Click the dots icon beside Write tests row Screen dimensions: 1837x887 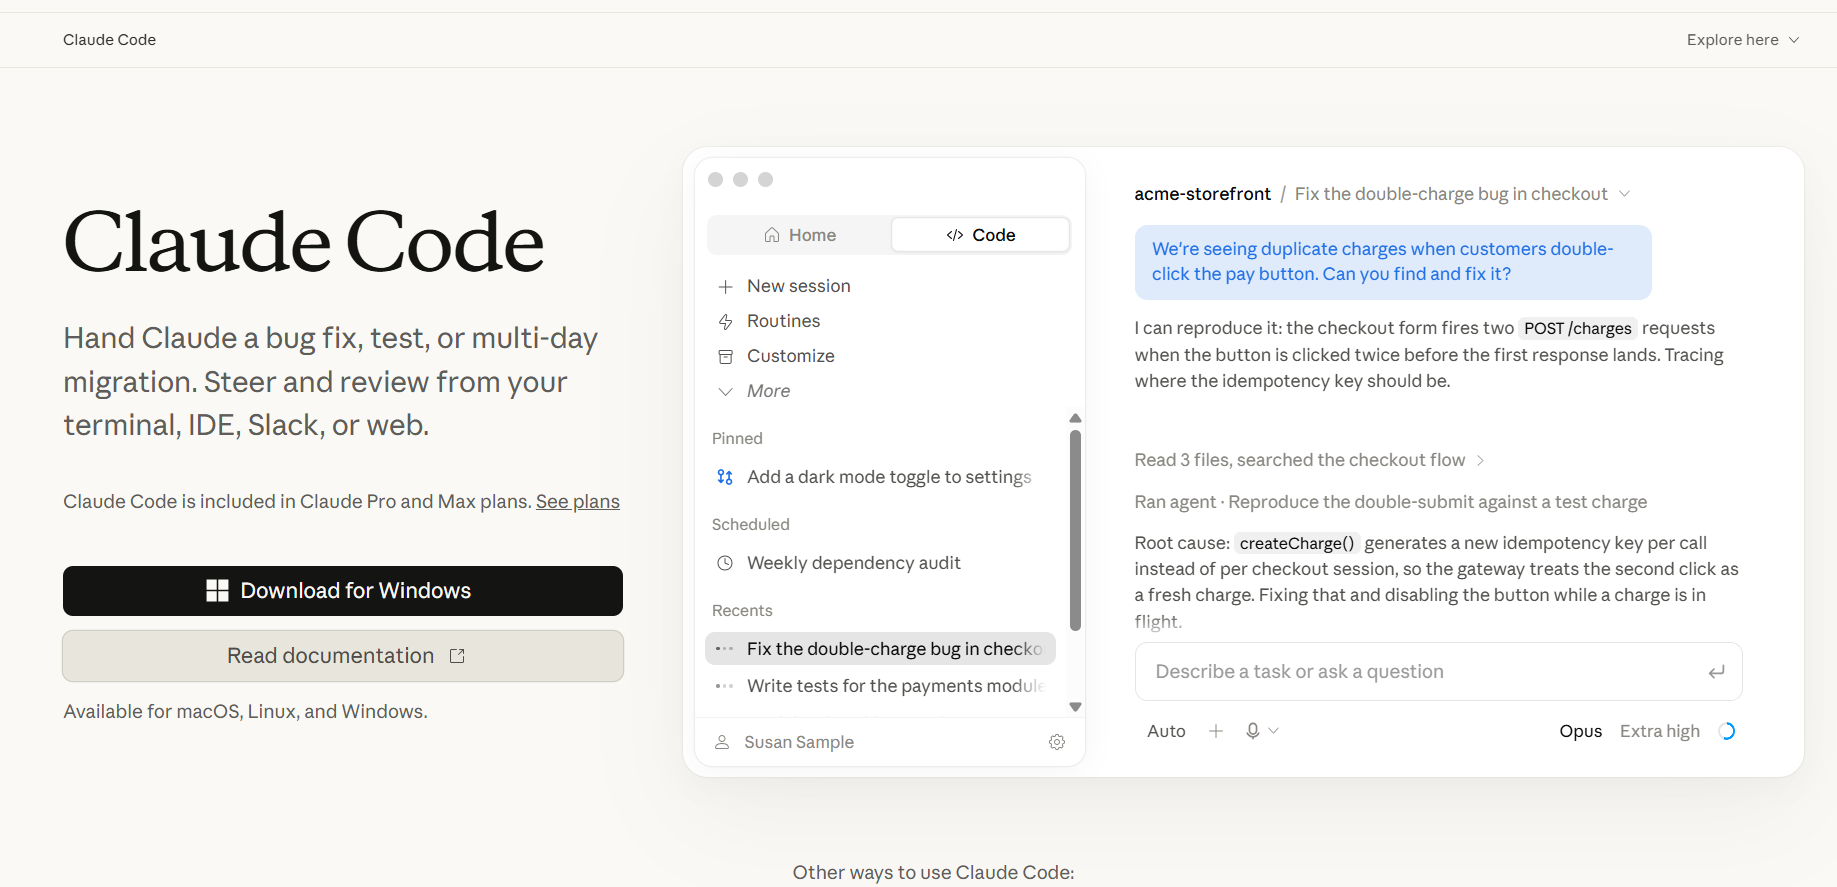pyautogui.click(x=725, y=686)
